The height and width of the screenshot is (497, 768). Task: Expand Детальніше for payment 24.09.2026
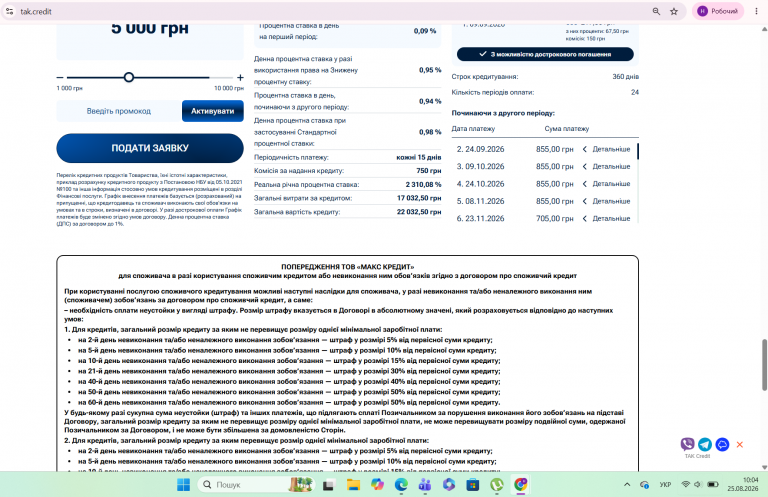pos(606,149)
